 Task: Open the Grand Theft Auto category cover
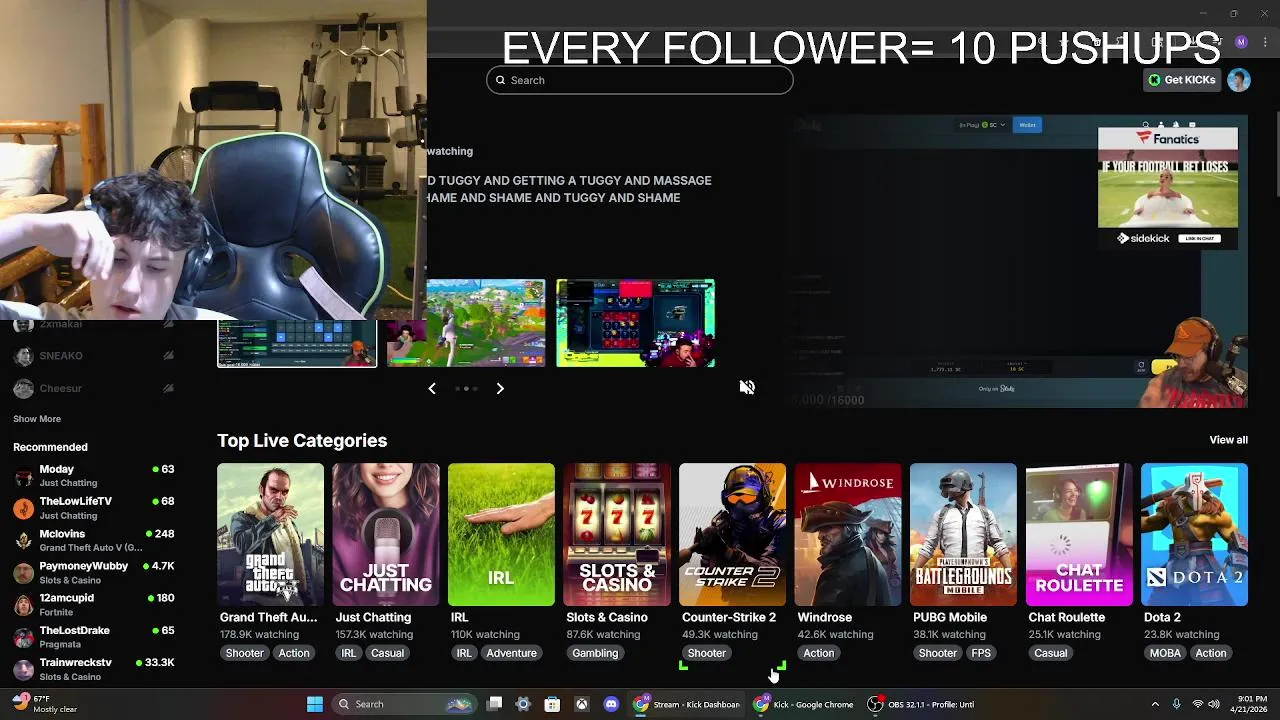tap(270, 534)
